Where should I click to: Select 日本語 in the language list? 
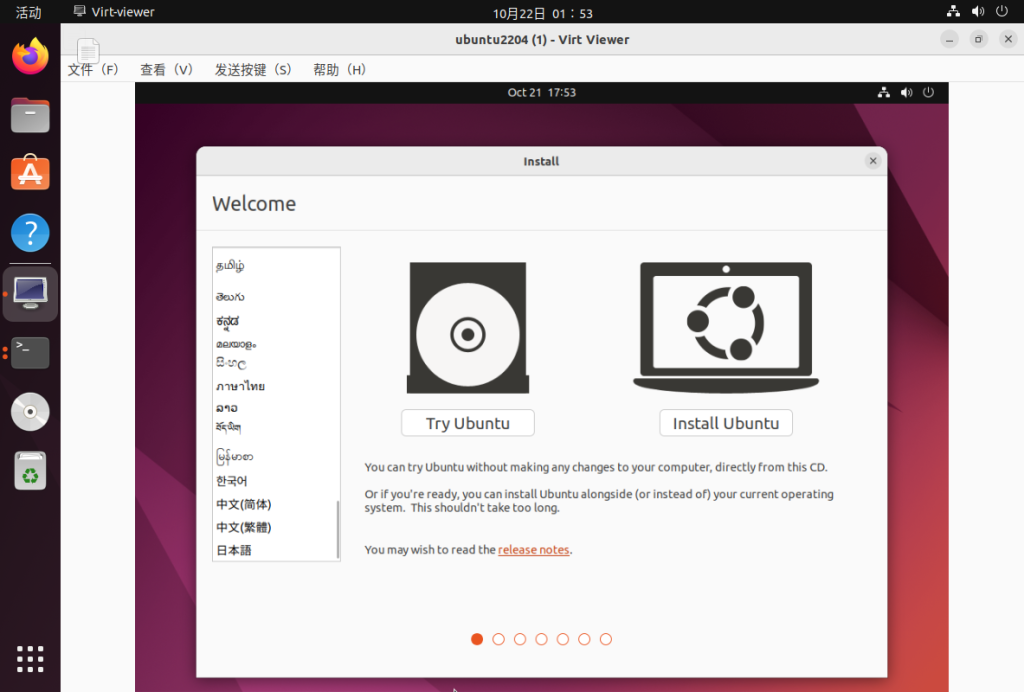click(x=234, y=551)
